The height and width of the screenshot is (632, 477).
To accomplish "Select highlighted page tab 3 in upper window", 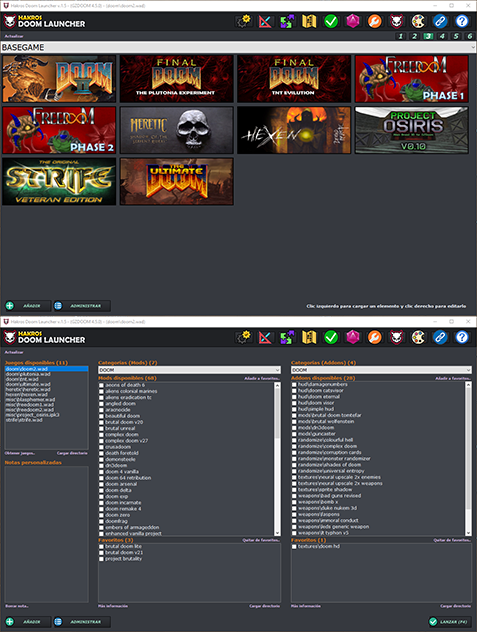I will (428, 36).
